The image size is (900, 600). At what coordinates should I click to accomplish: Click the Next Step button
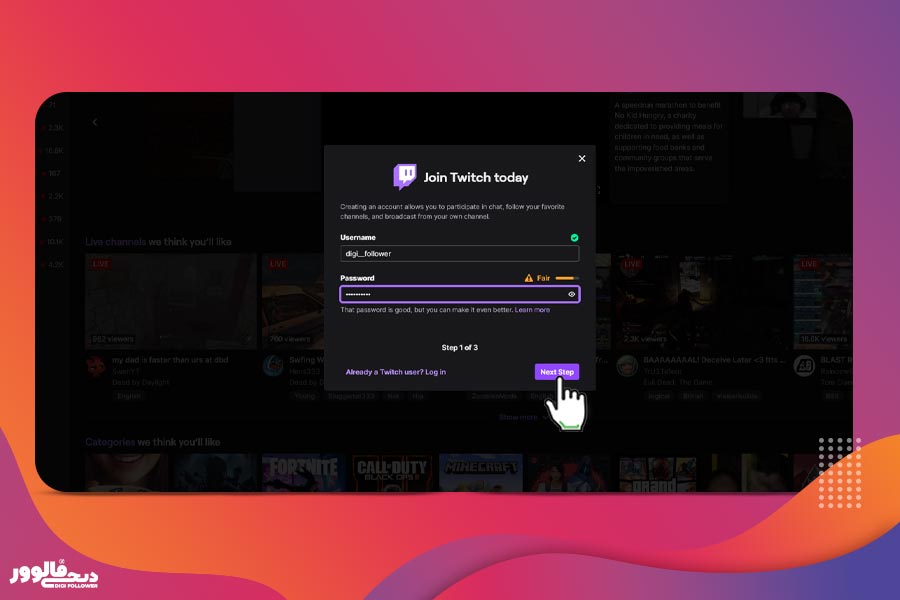pos(557,372)
